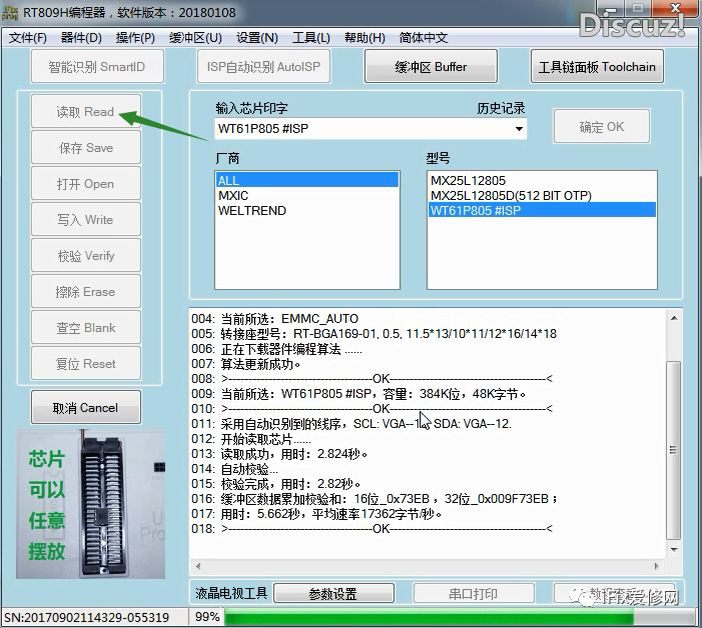
Task: Click the chip socket placement image
Action: tap(91, 504)
